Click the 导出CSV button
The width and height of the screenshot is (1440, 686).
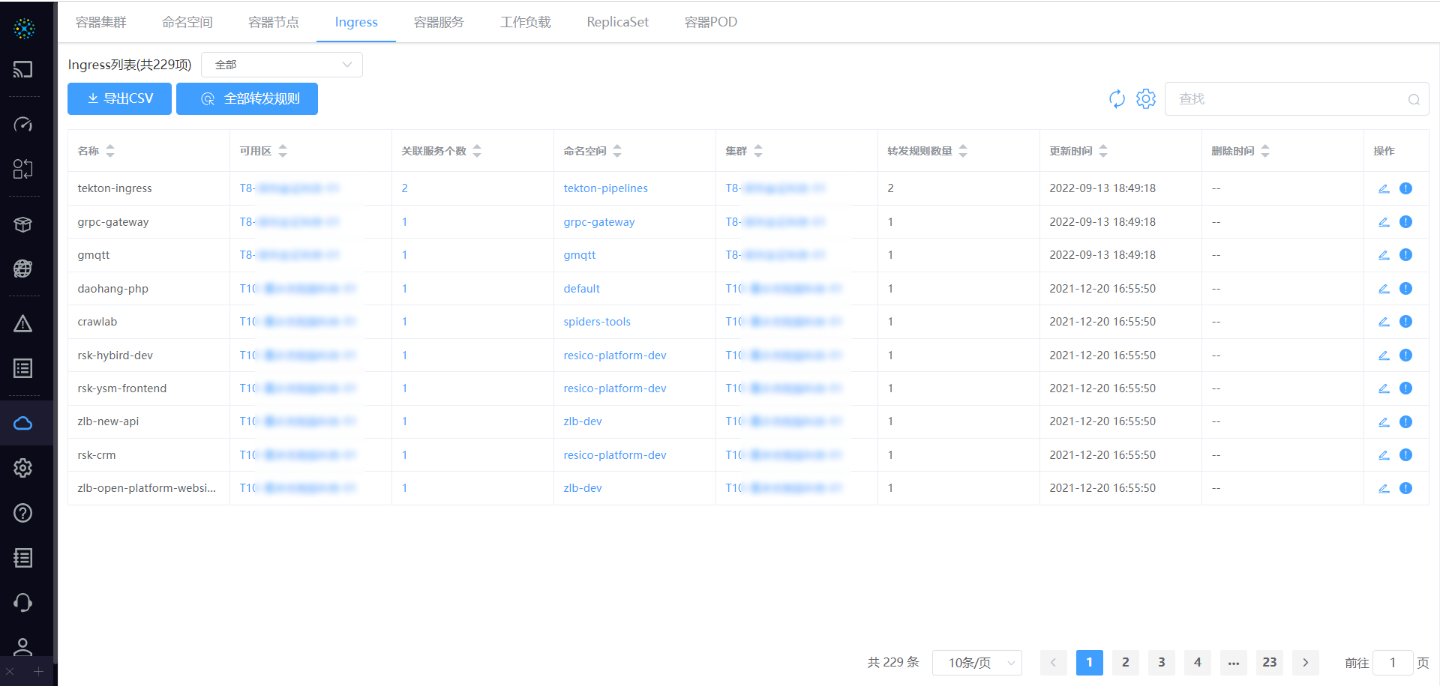[x=120, y=99]
